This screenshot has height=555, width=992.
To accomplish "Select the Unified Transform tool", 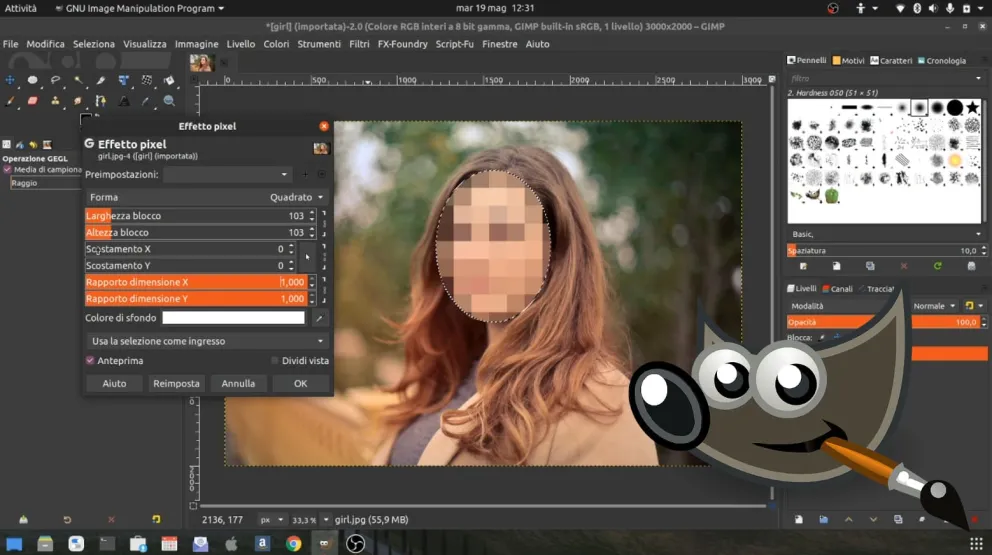I will (123, 80).
